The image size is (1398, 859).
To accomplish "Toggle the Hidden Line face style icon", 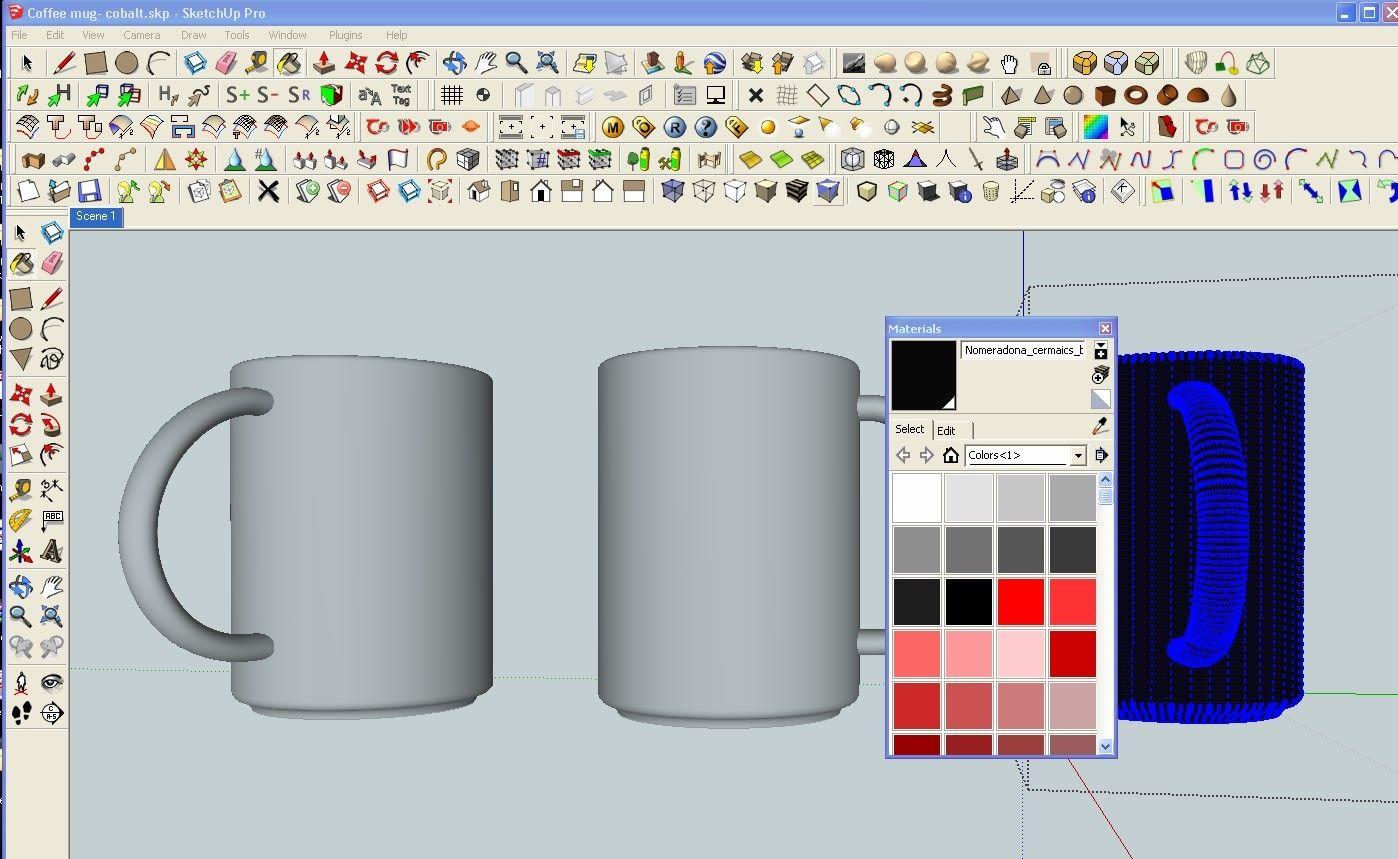I will click(735, 190).
